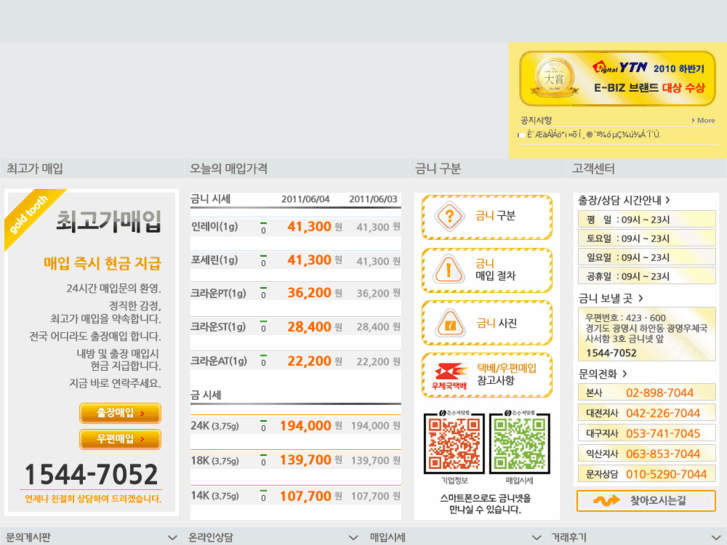Click the 문자상담 number 010-5290-7044
Viewport: 727px width, 545px height.
tap(666, 474)
